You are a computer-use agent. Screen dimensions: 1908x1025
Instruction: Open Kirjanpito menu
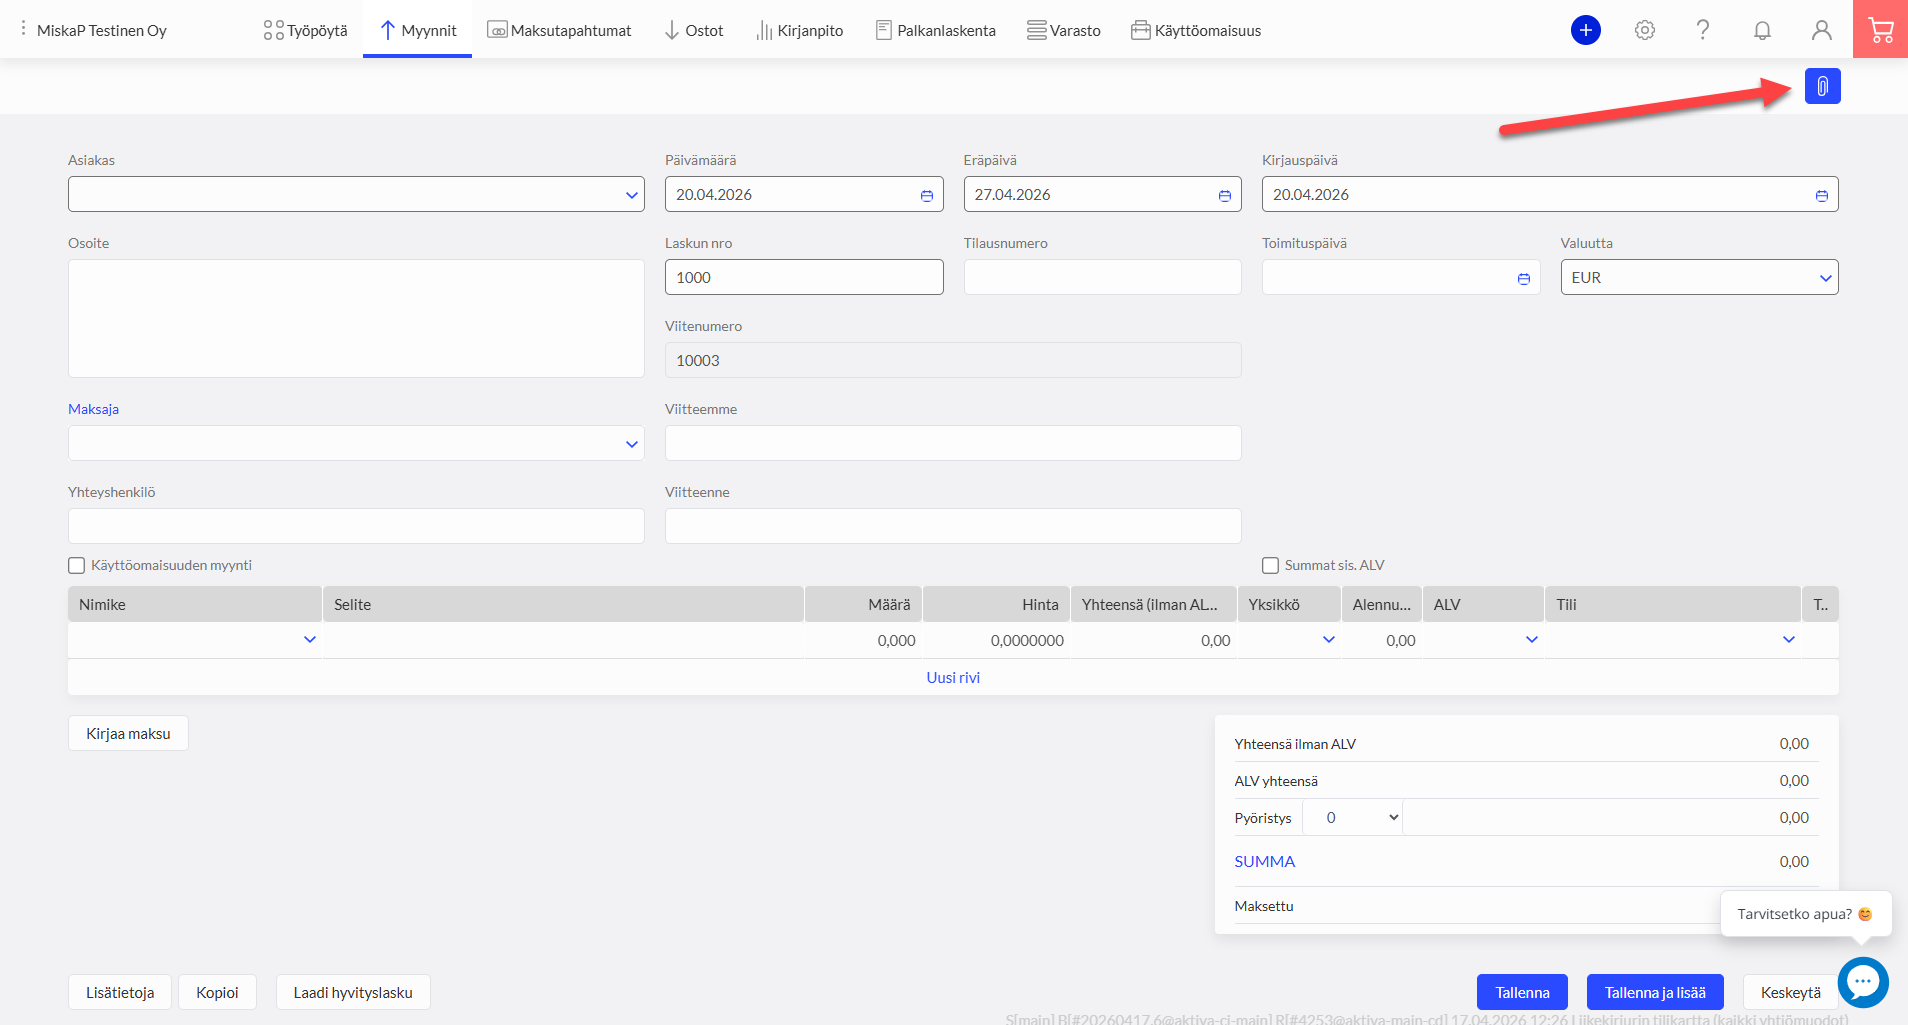tap(799, 30)
